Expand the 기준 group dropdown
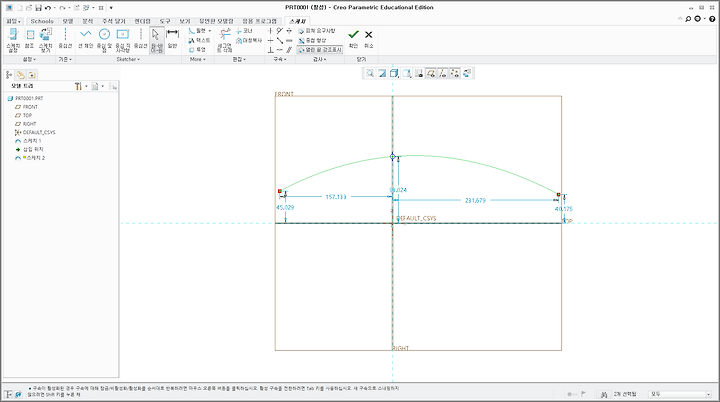The width and height of the screenshot is (720, 402). 65,59
